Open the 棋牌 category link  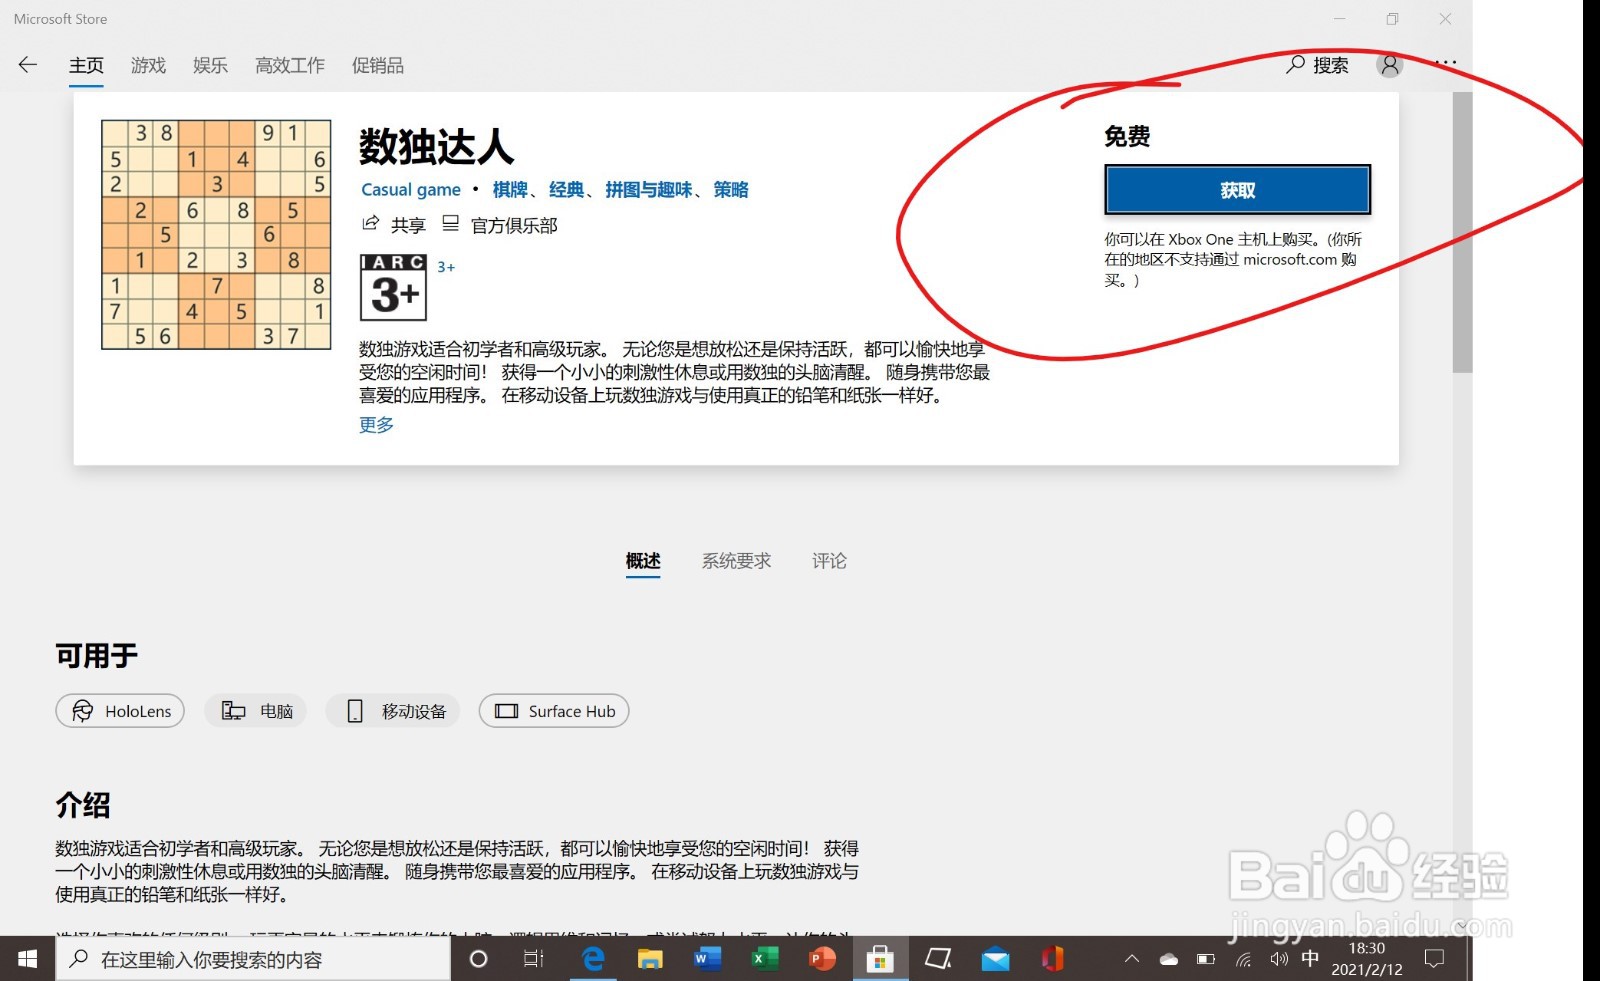(x=510, y=190)
